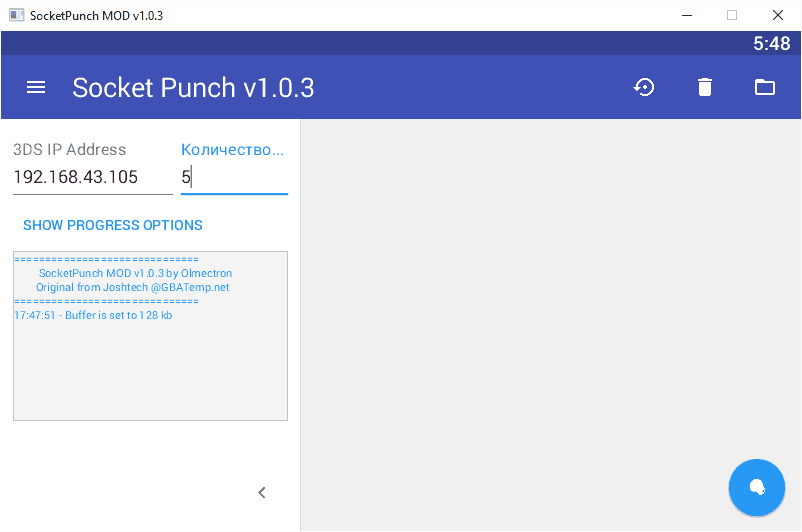
Task: Close the SocketPunch MOD window
Action: coord(777,15)
